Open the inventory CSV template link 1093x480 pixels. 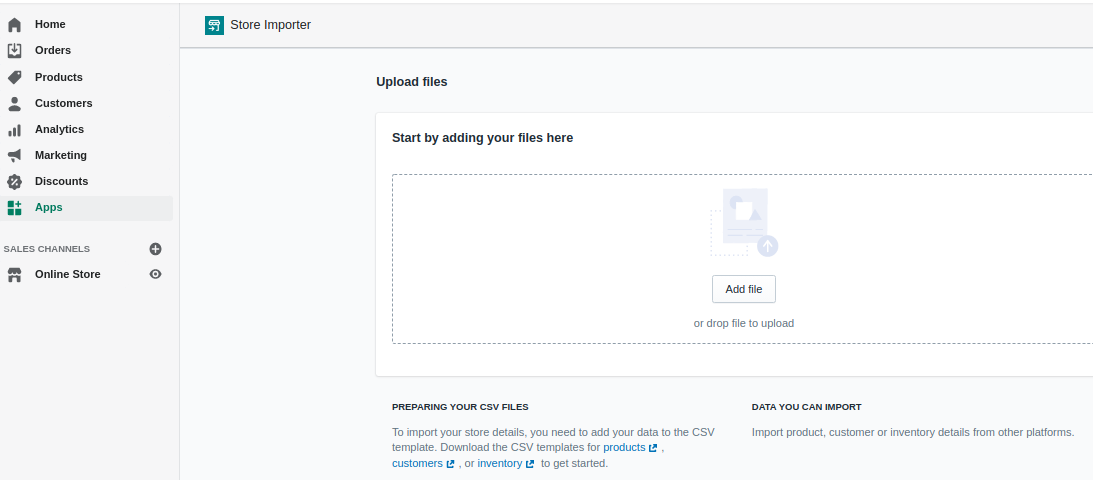500,464
